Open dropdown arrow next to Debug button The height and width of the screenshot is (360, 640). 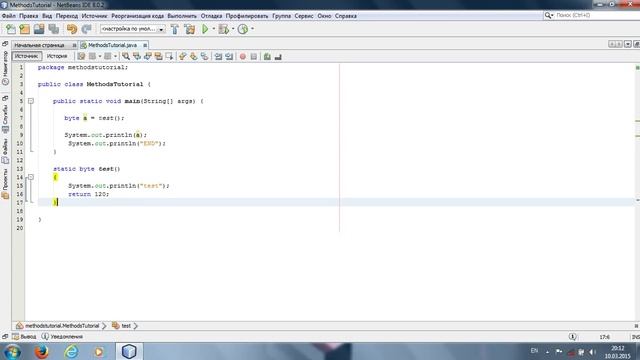(233, 29)
